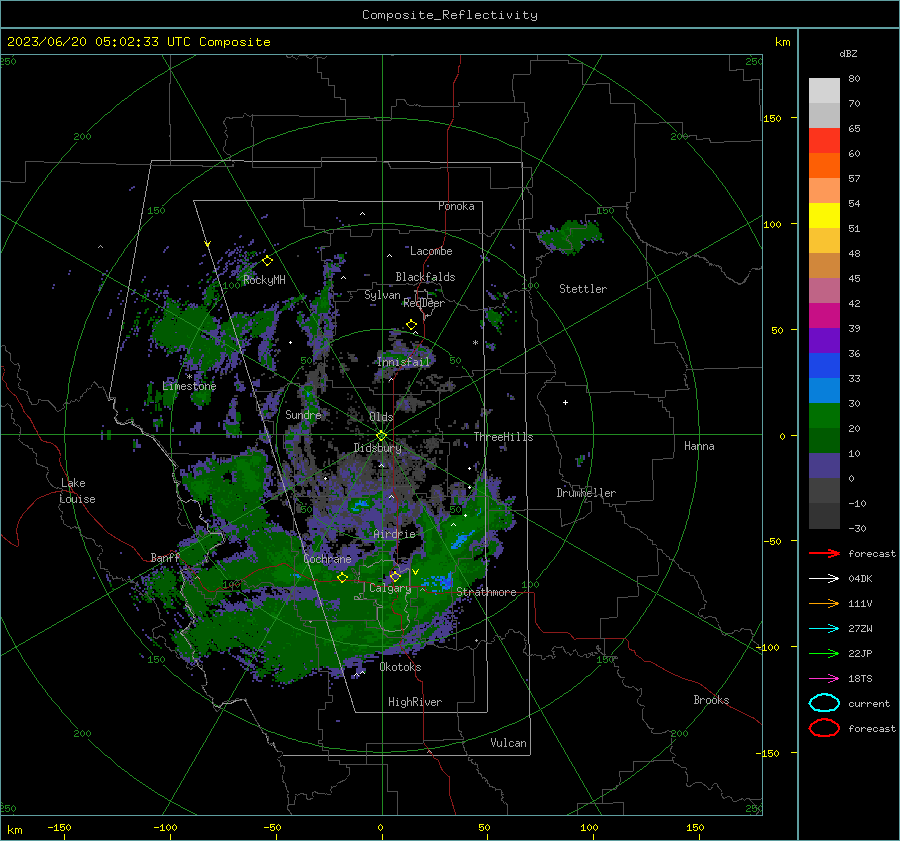Click the Blackfalds city label

click(x=425, y=277)
